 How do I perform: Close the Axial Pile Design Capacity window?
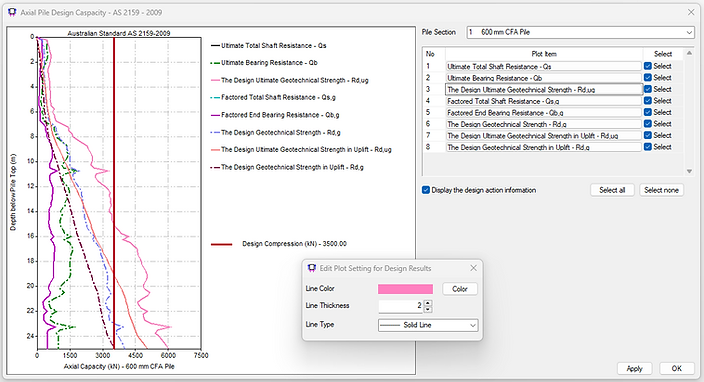tap(691, 12)
